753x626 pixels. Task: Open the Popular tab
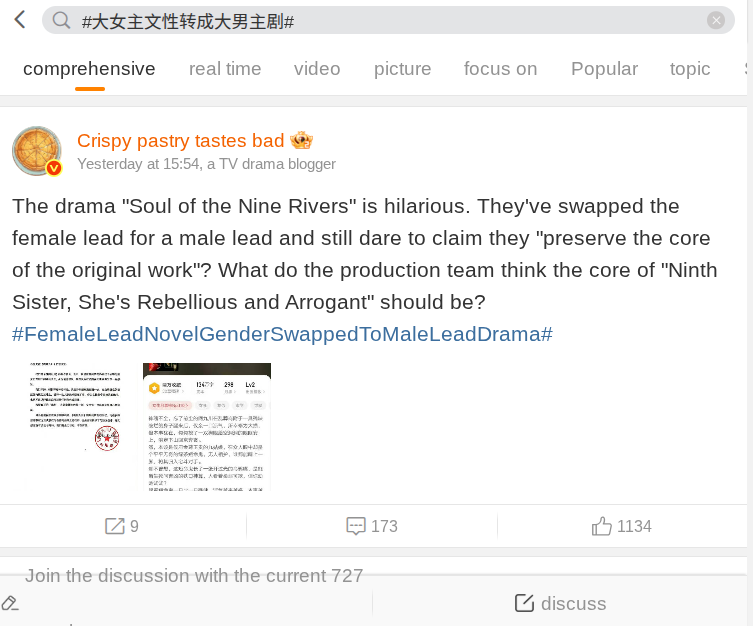[604, 69]
